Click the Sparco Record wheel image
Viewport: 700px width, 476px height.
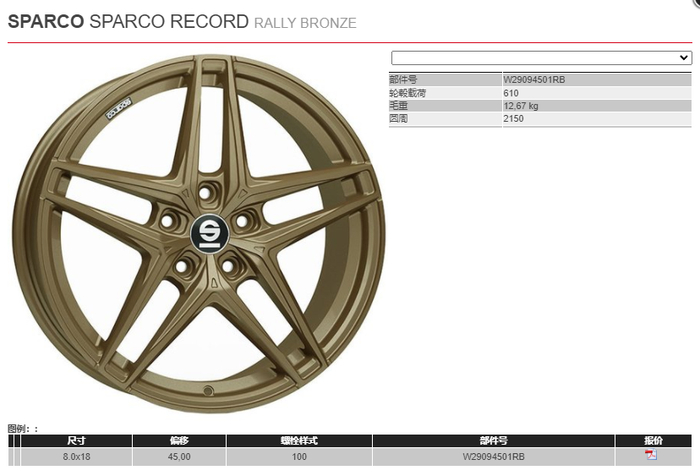[x=199, y=232]
